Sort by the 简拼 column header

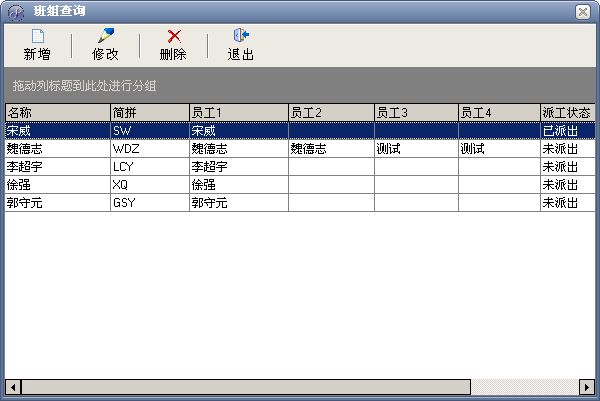tap(149, 112)
